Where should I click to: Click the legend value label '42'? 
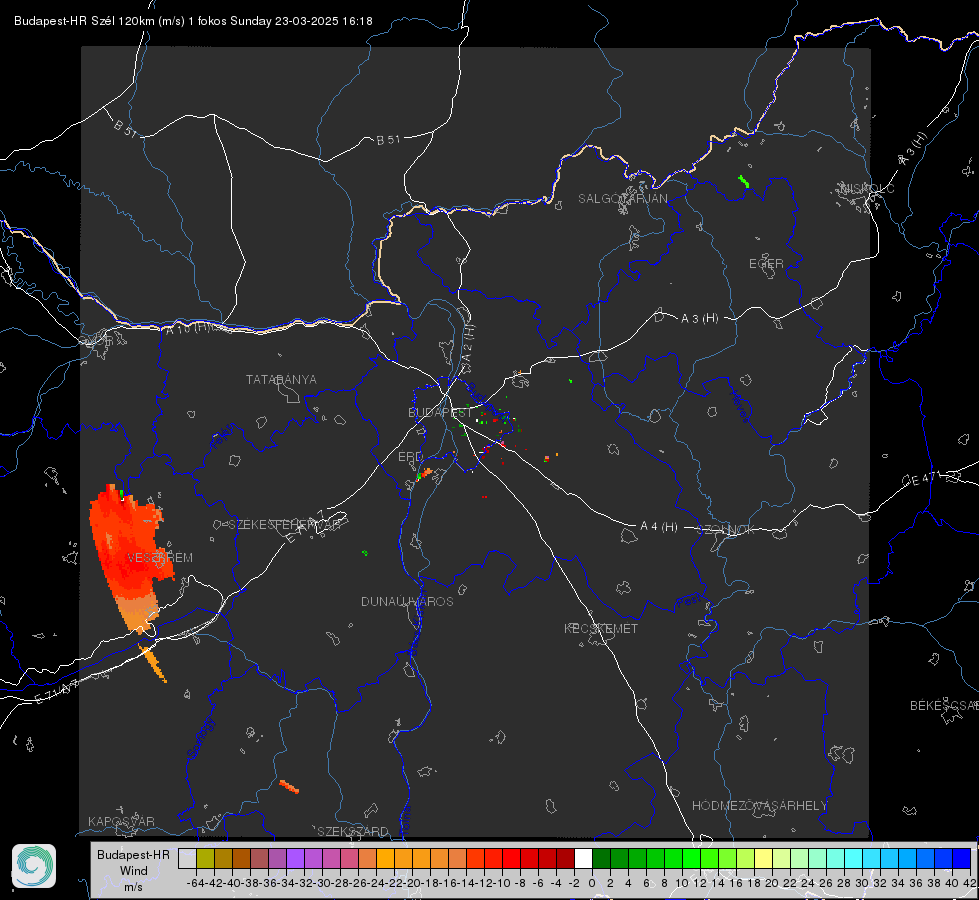point(970,883)
